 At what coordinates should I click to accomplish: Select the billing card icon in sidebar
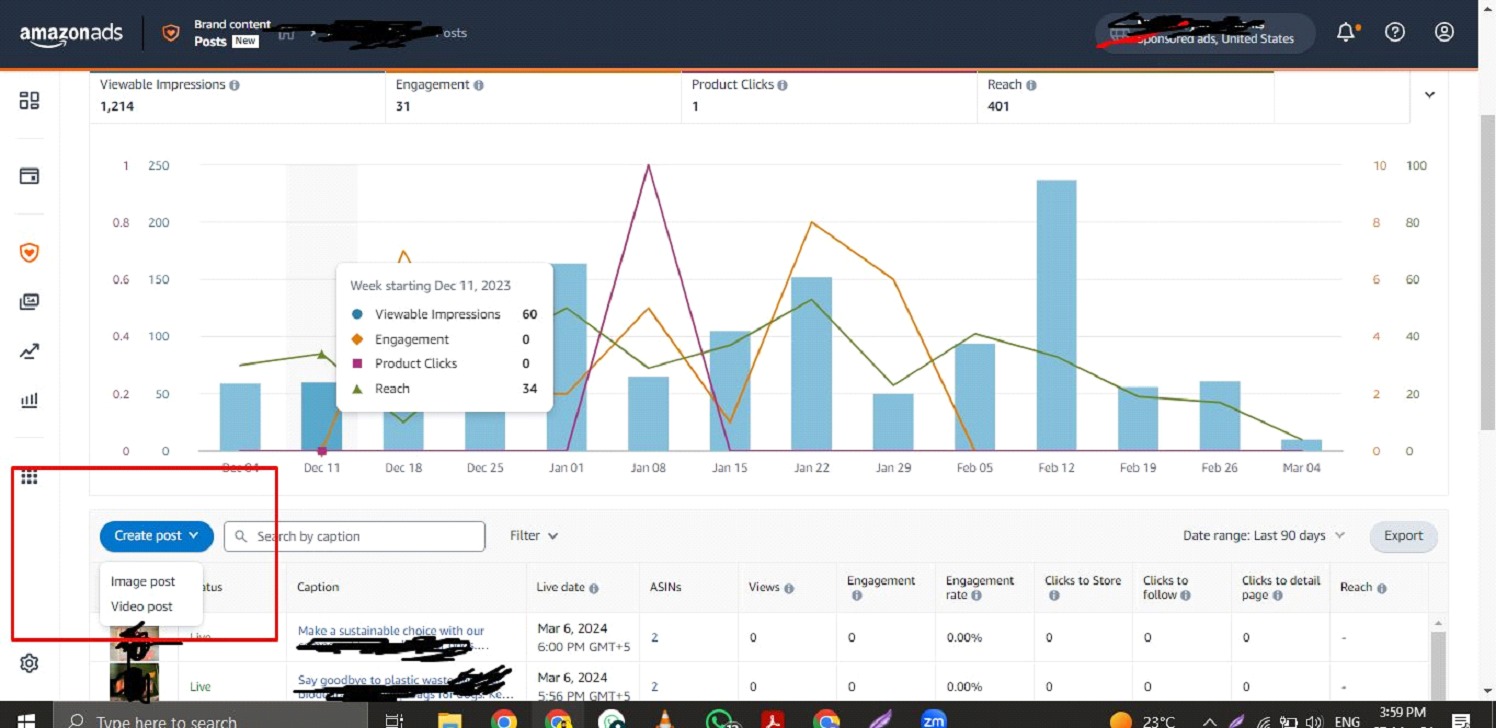coord(28,175)
